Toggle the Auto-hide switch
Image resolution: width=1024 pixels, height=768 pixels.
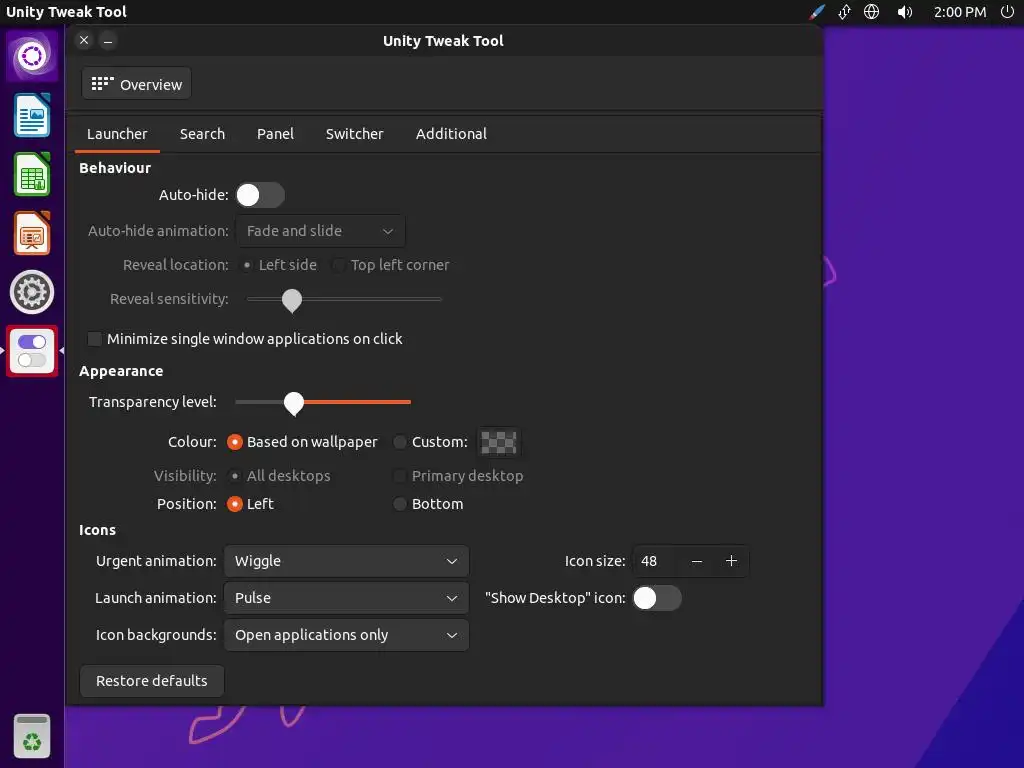point(260,195)
